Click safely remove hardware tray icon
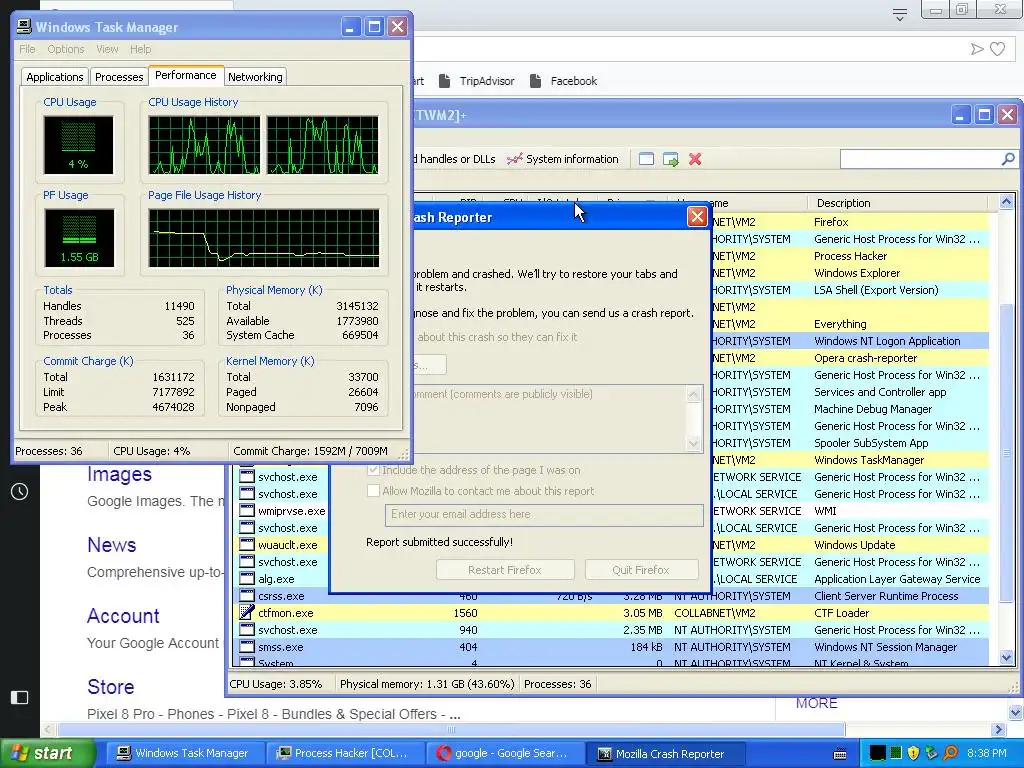 [931, 753]
